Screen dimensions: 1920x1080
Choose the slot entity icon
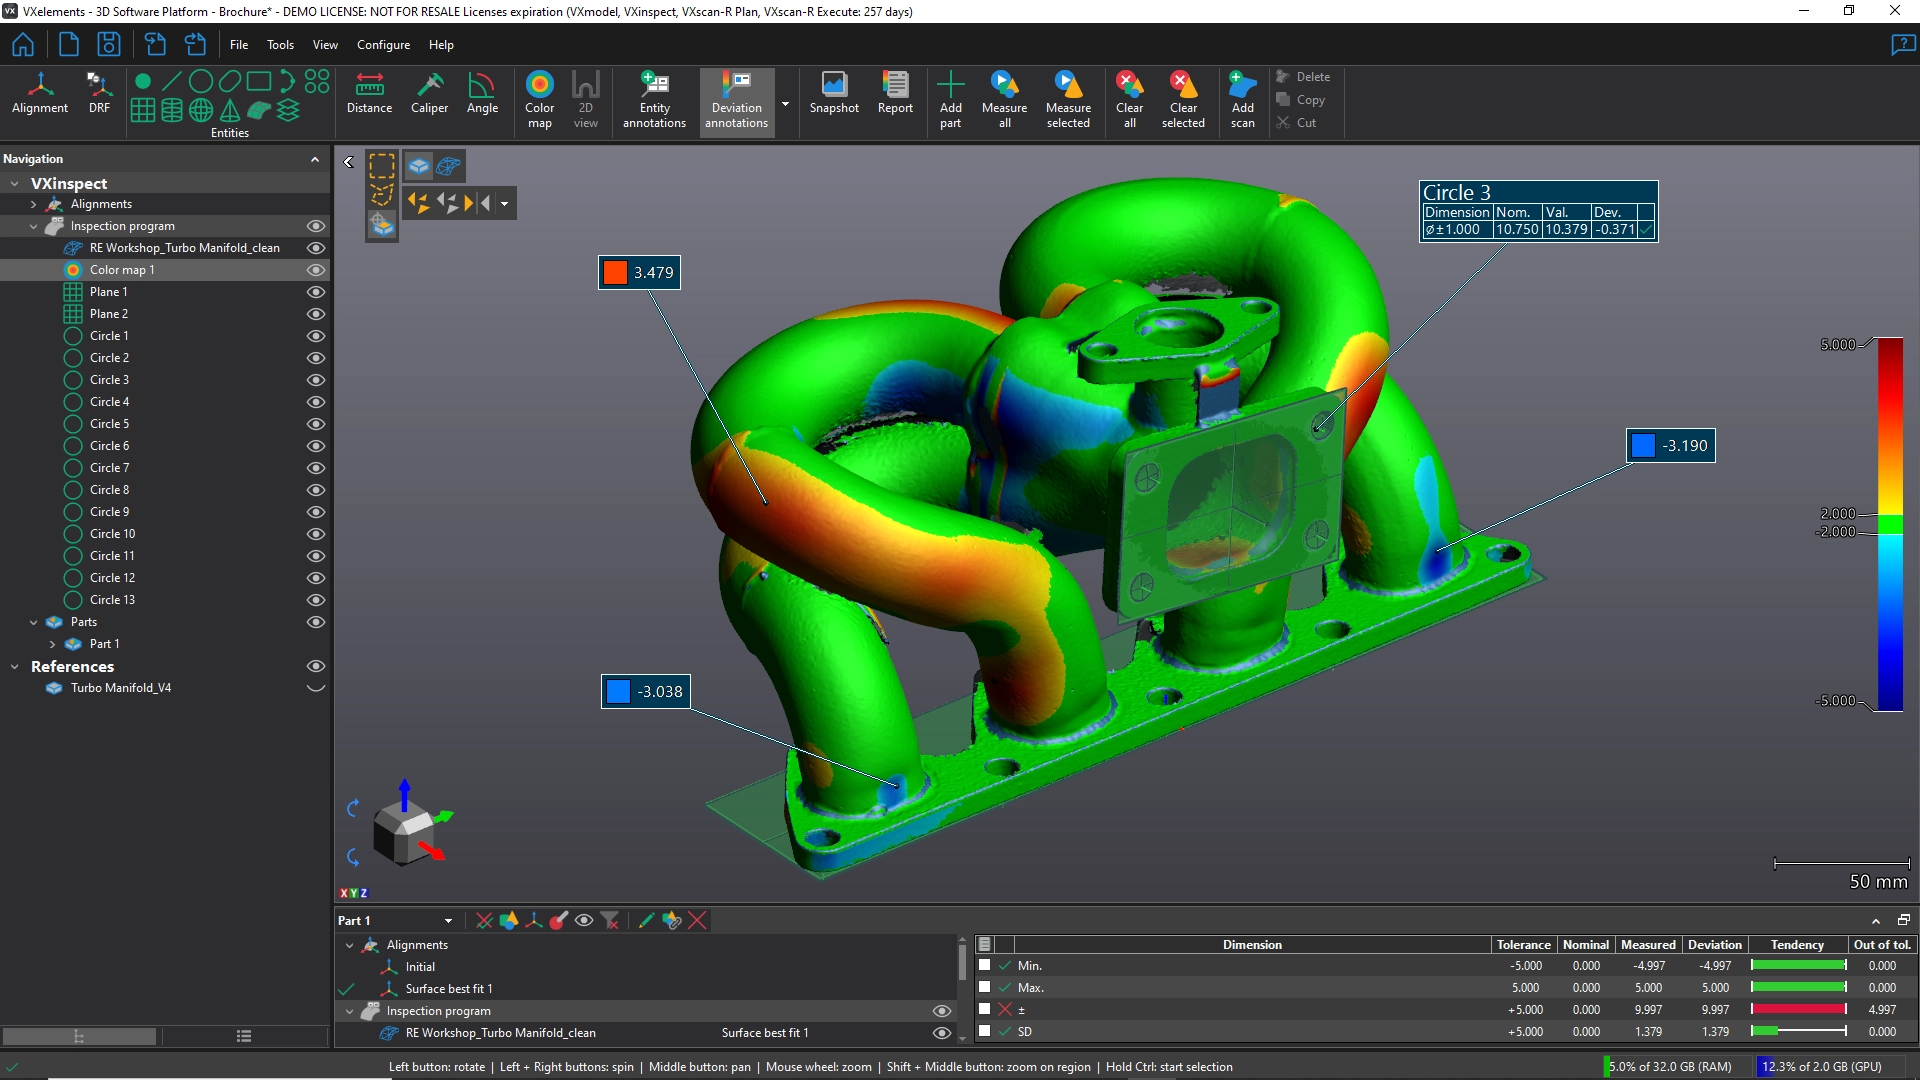click(x=230, y=81)
